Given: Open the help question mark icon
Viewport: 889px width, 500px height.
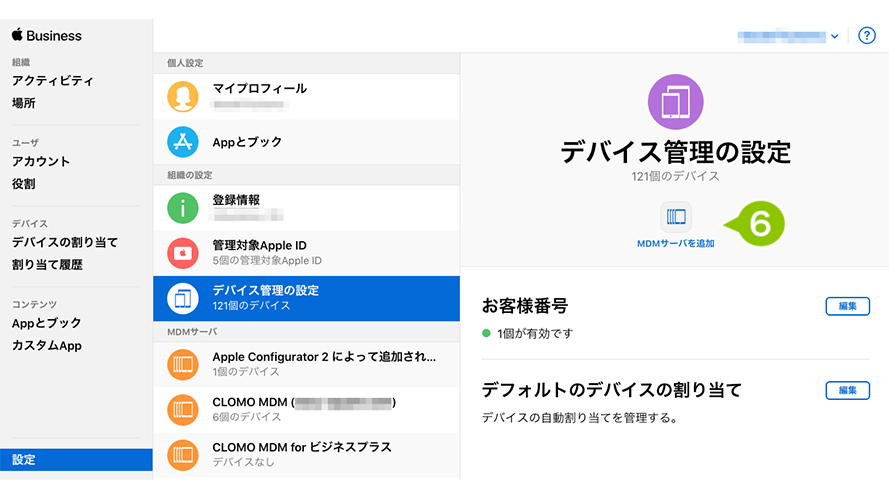Looking at the screenshot, I should tap(866, 36).
